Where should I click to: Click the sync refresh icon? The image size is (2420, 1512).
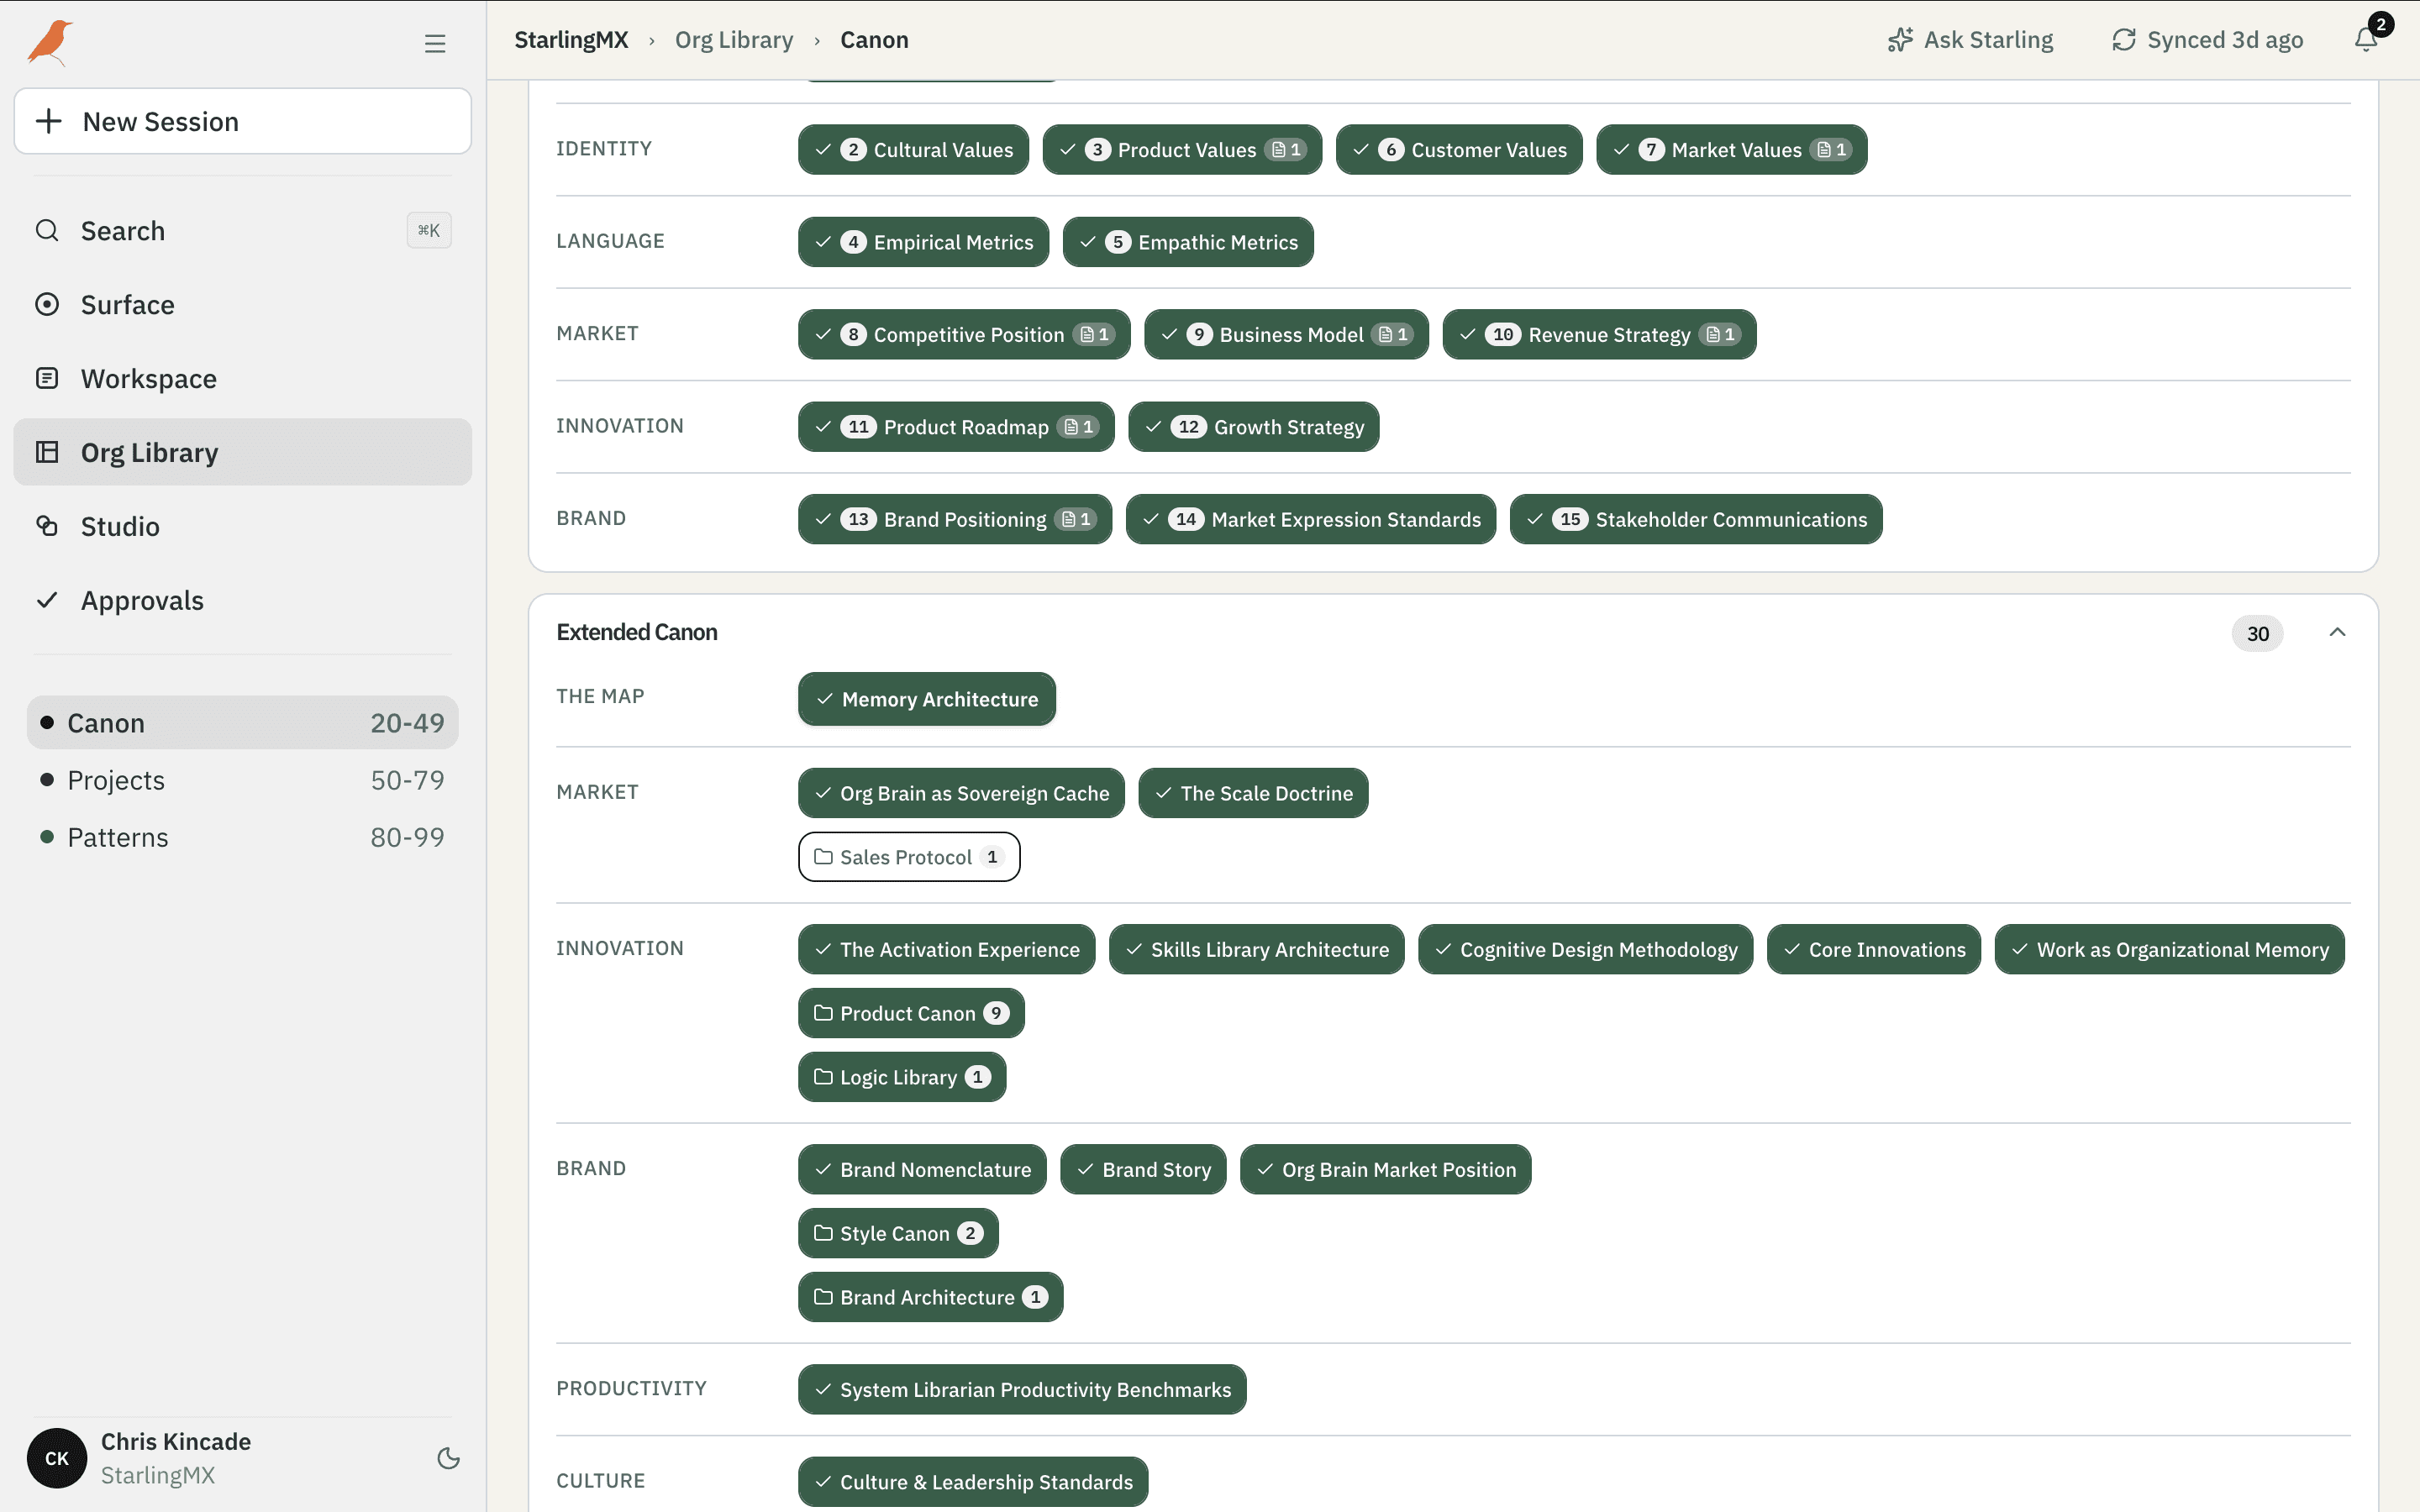(2124, 40)
